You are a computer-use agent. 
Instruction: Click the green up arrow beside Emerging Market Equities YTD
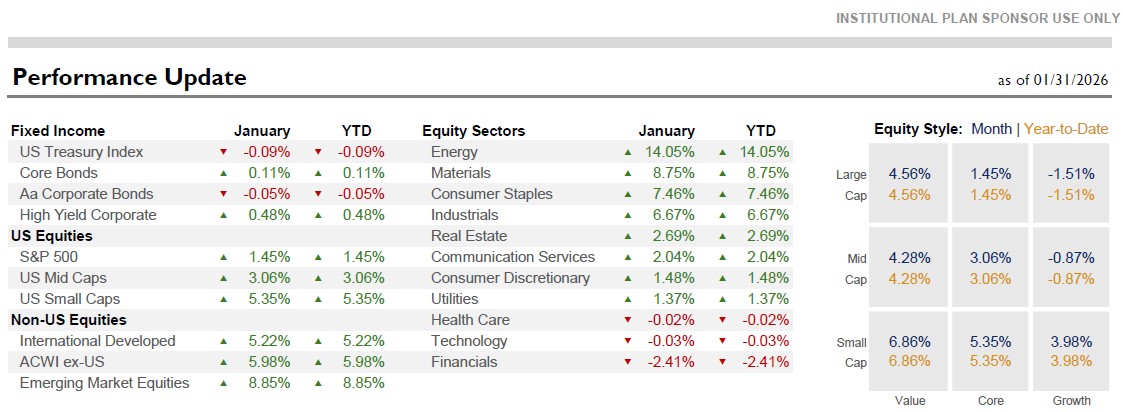[319, 383]
